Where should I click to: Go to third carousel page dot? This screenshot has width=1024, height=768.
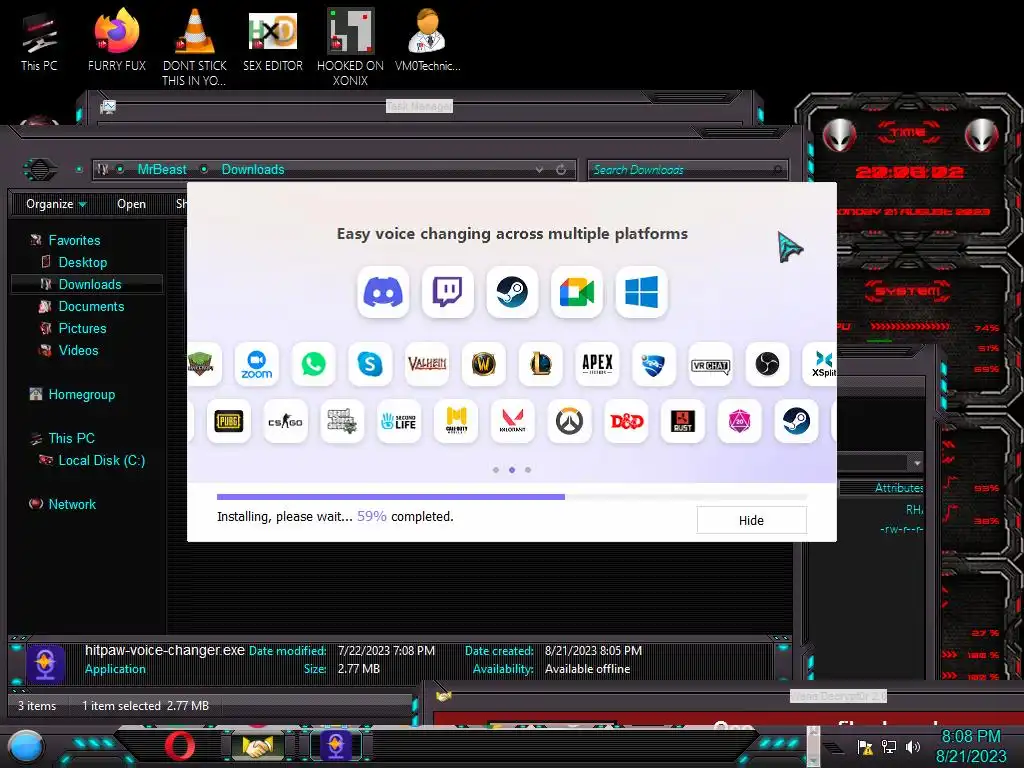coord(528,470)
